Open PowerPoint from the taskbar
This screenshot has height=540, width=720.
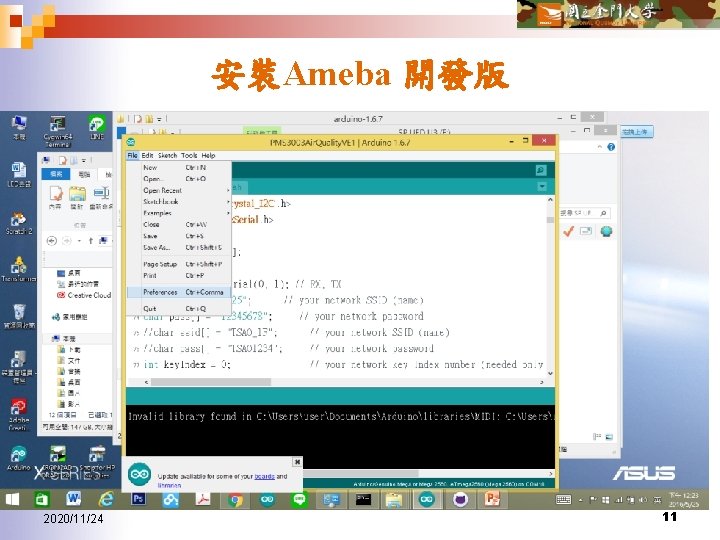point(492,499)
